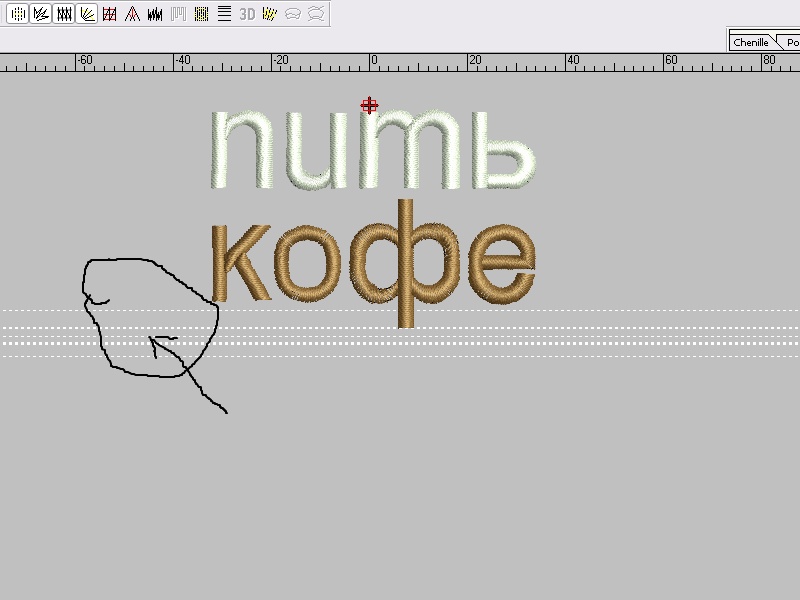Click the red triangle smart corners icon
This screenshot has height=600, width=800.
[133, 14]
